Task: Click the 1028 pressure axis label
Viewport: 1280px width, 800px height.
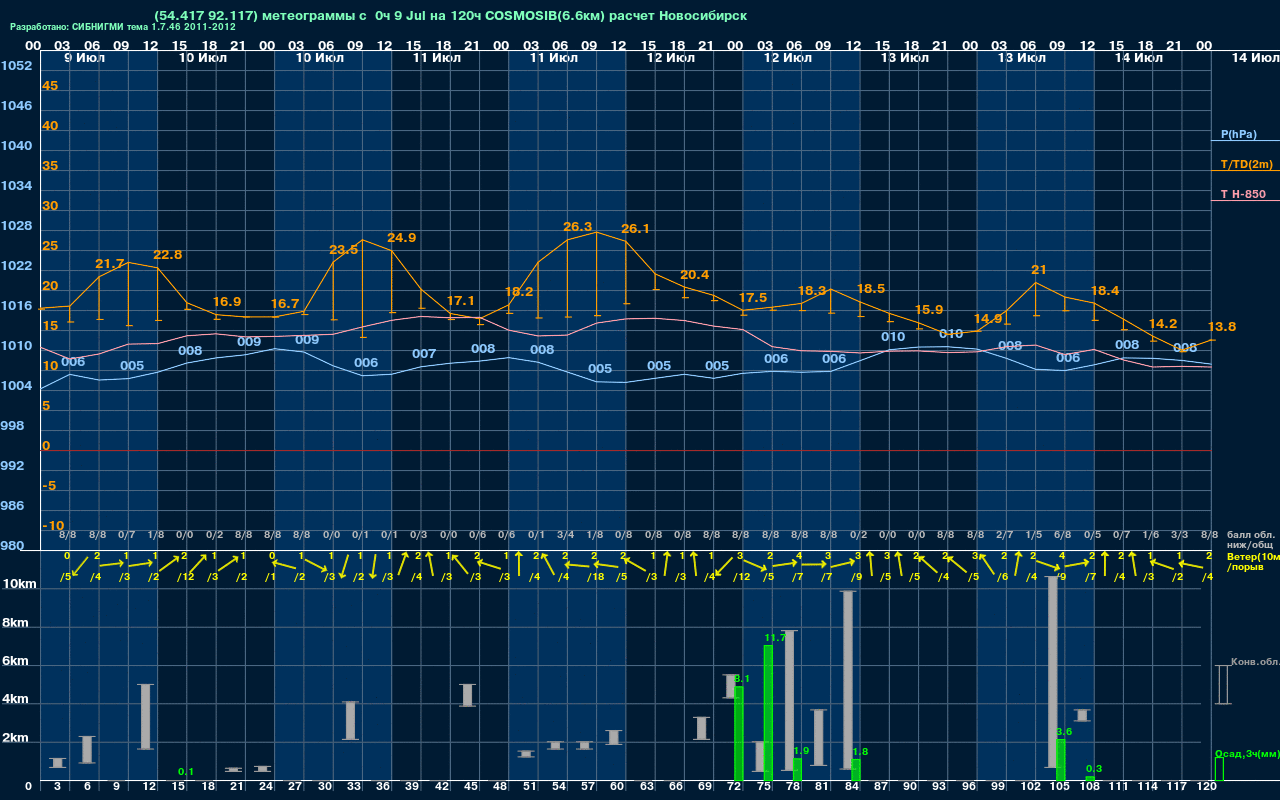Action: [x=16, y=226]
